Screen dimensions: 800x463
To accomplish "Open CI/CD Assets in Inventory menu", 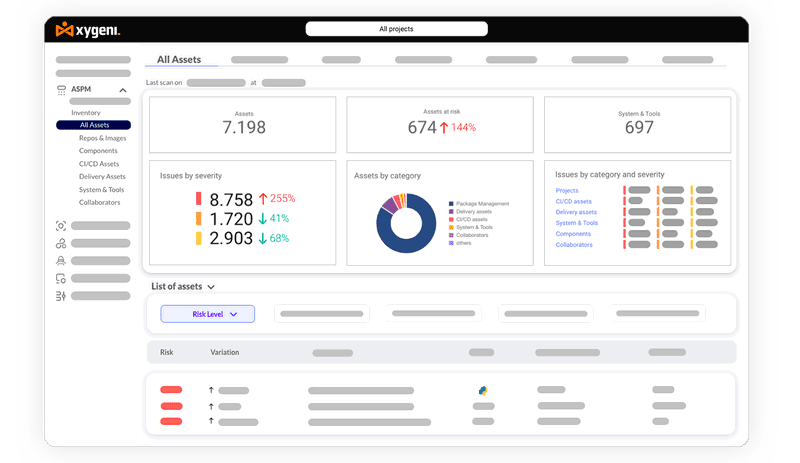I will pos(99,164).
